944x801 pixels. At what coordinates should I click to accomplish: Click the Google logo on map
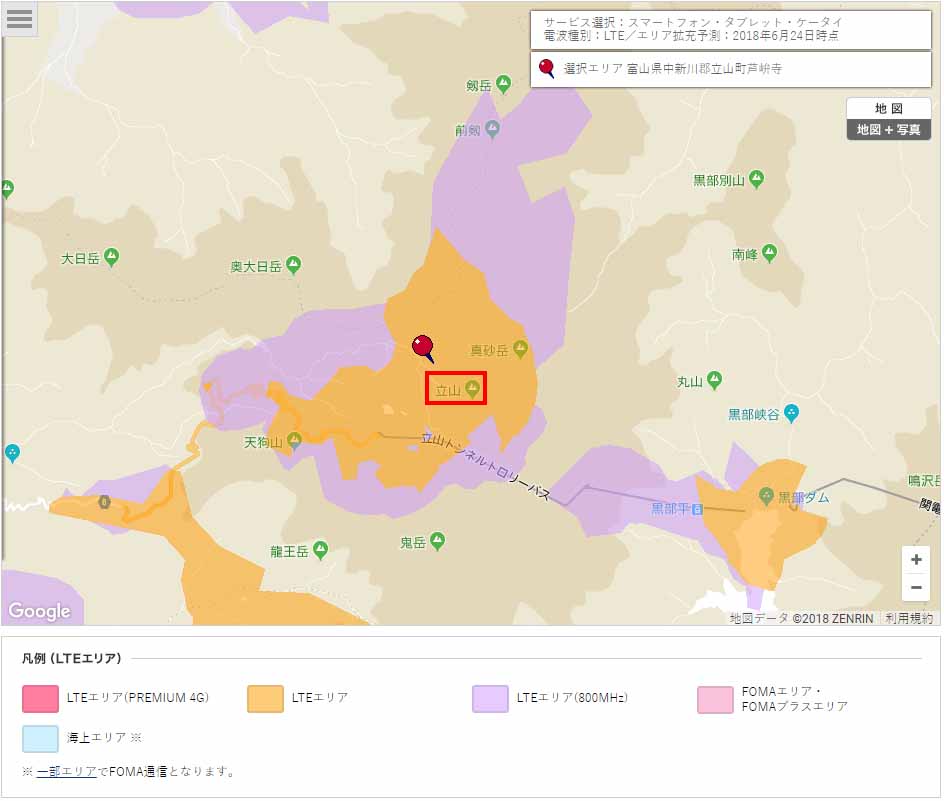pyautogui.click(x=39, y=610)
